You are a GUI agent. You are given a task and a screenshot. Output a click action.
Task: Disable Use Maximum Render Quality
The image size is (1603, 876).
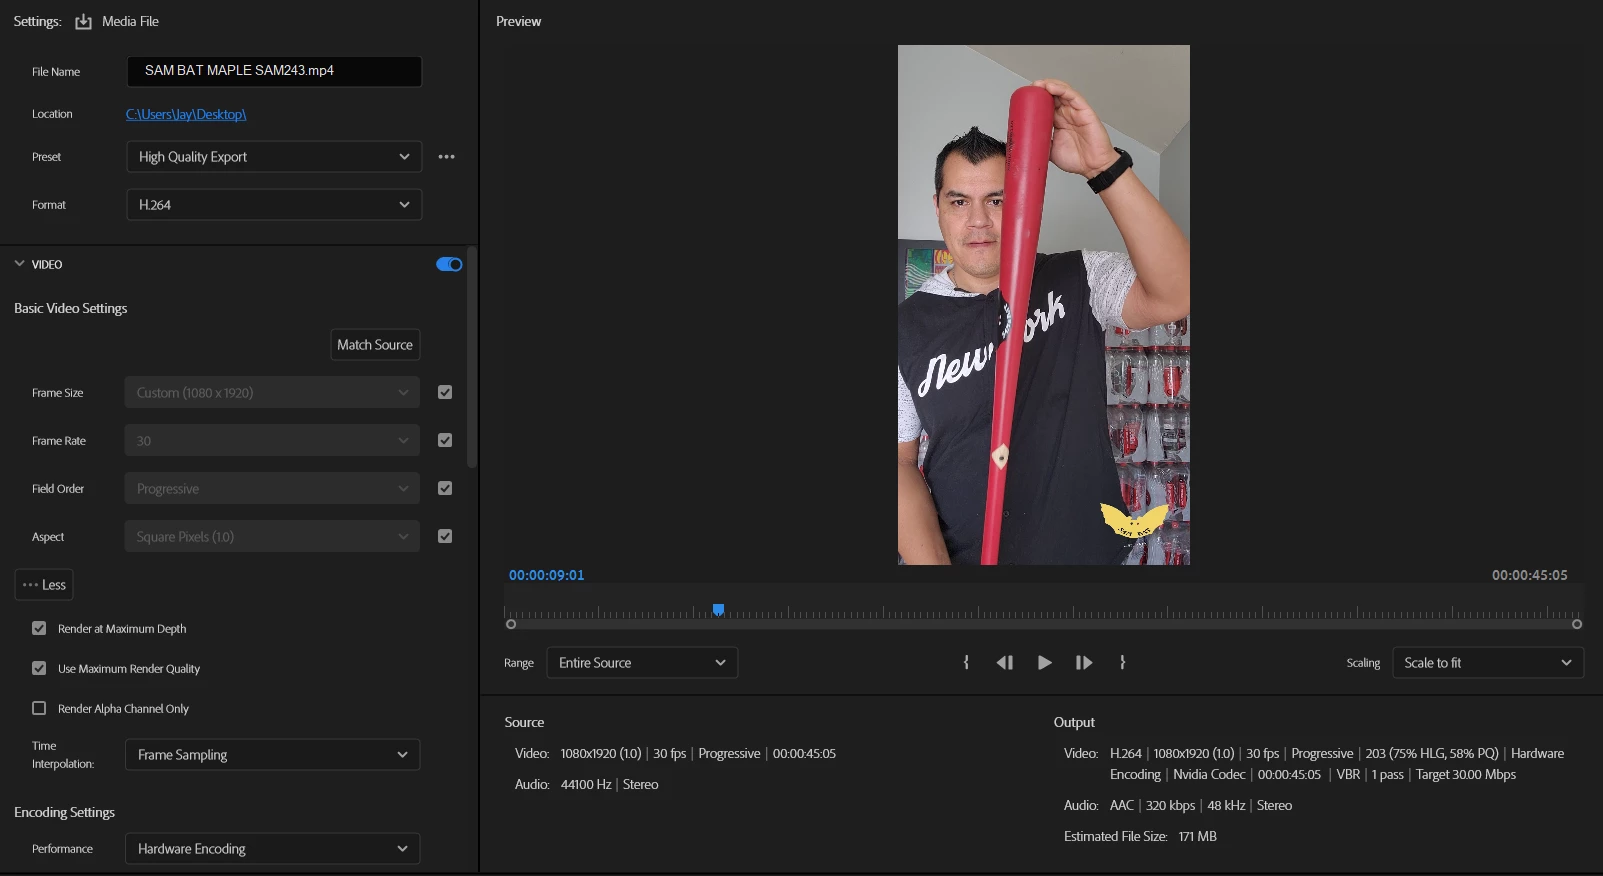coord(39,669)
